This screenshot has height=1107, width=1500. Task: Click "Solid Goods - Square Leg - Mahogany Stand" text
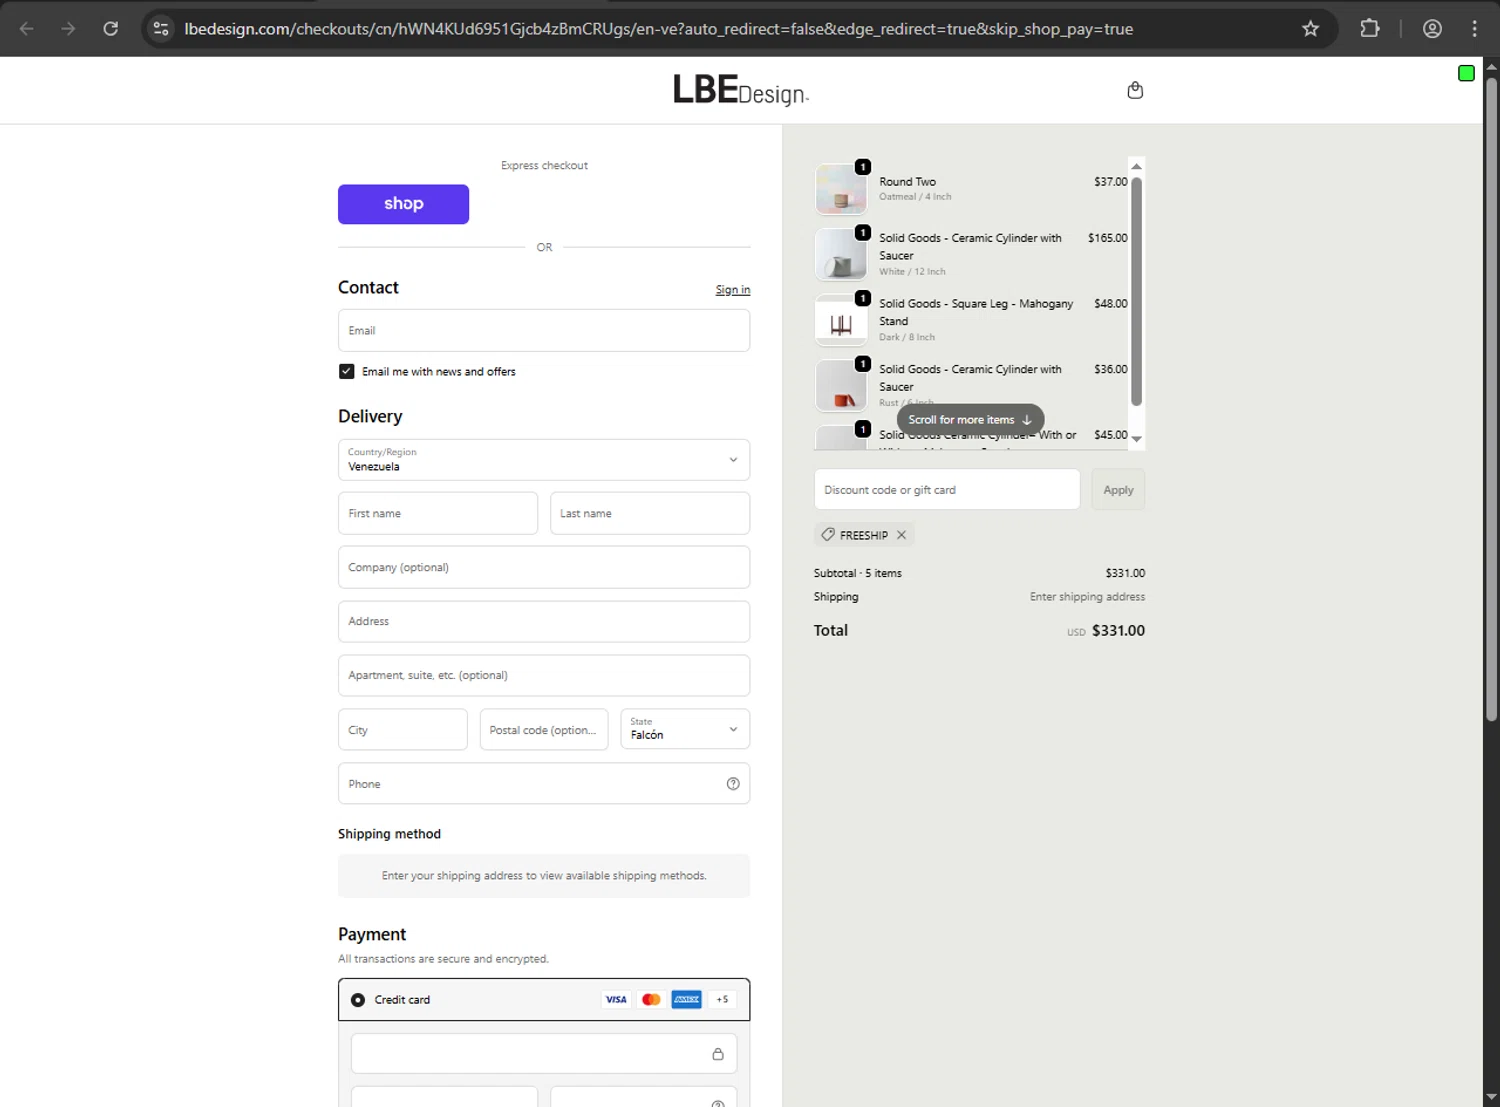coord(976,312)
